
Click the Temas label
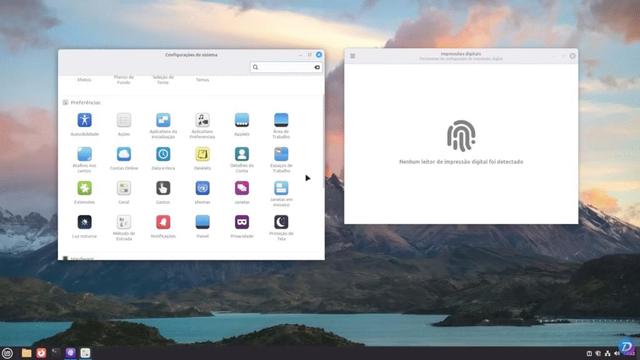[202, 80]
